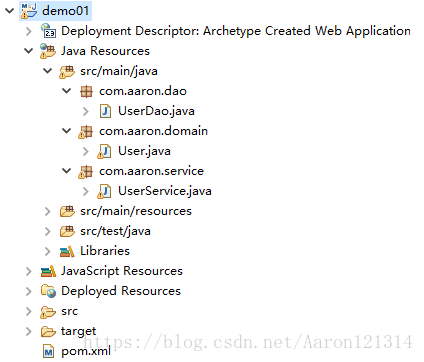Click the com.aaron.dao package icon
Screen dimensions: 424x362
pos(86,91)
